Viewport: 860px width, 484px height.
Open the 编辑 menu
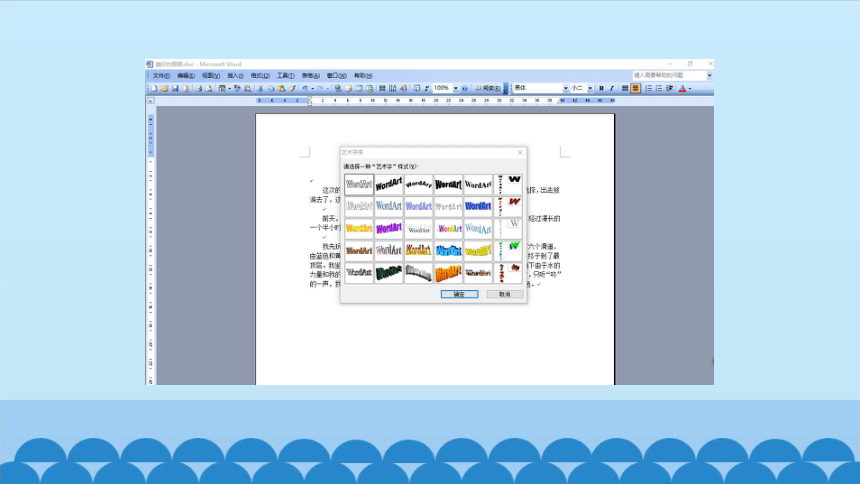click(186, 76)
